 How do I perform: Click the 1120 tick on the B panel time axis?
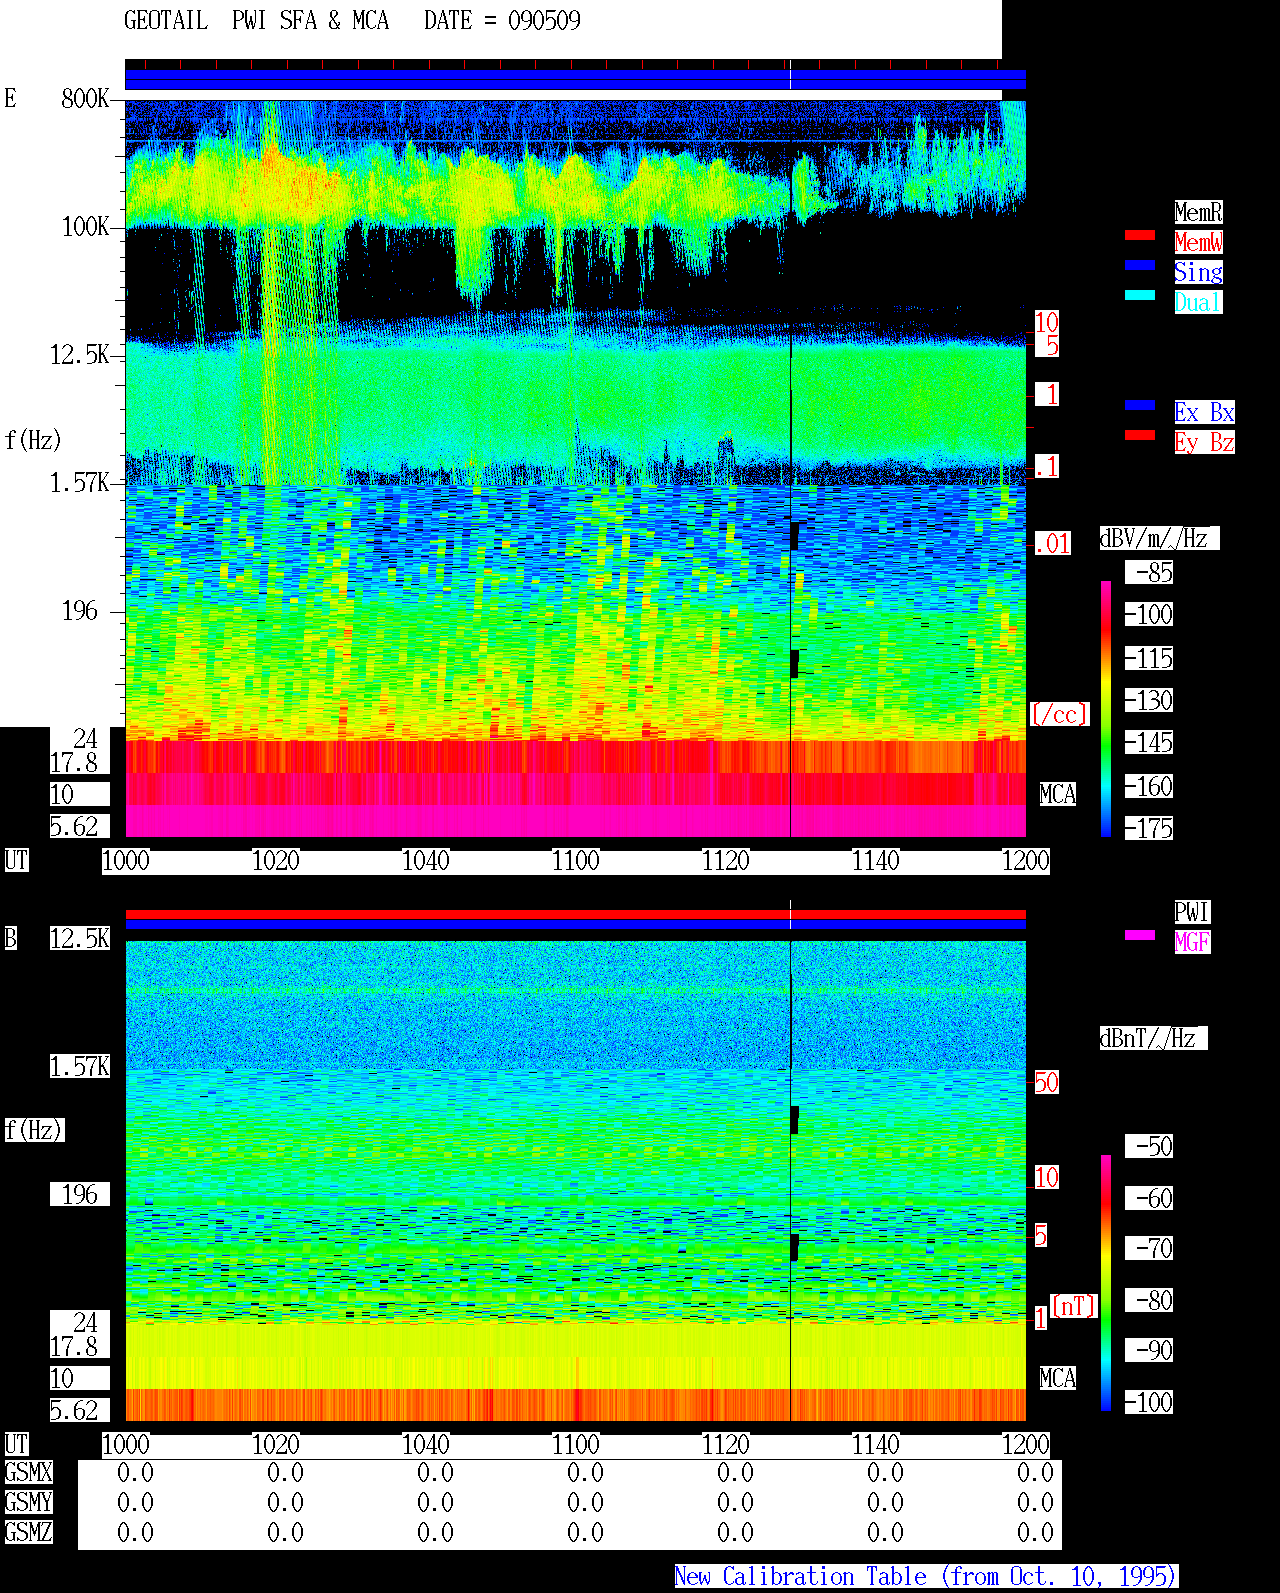click(x=726, y=1444)
